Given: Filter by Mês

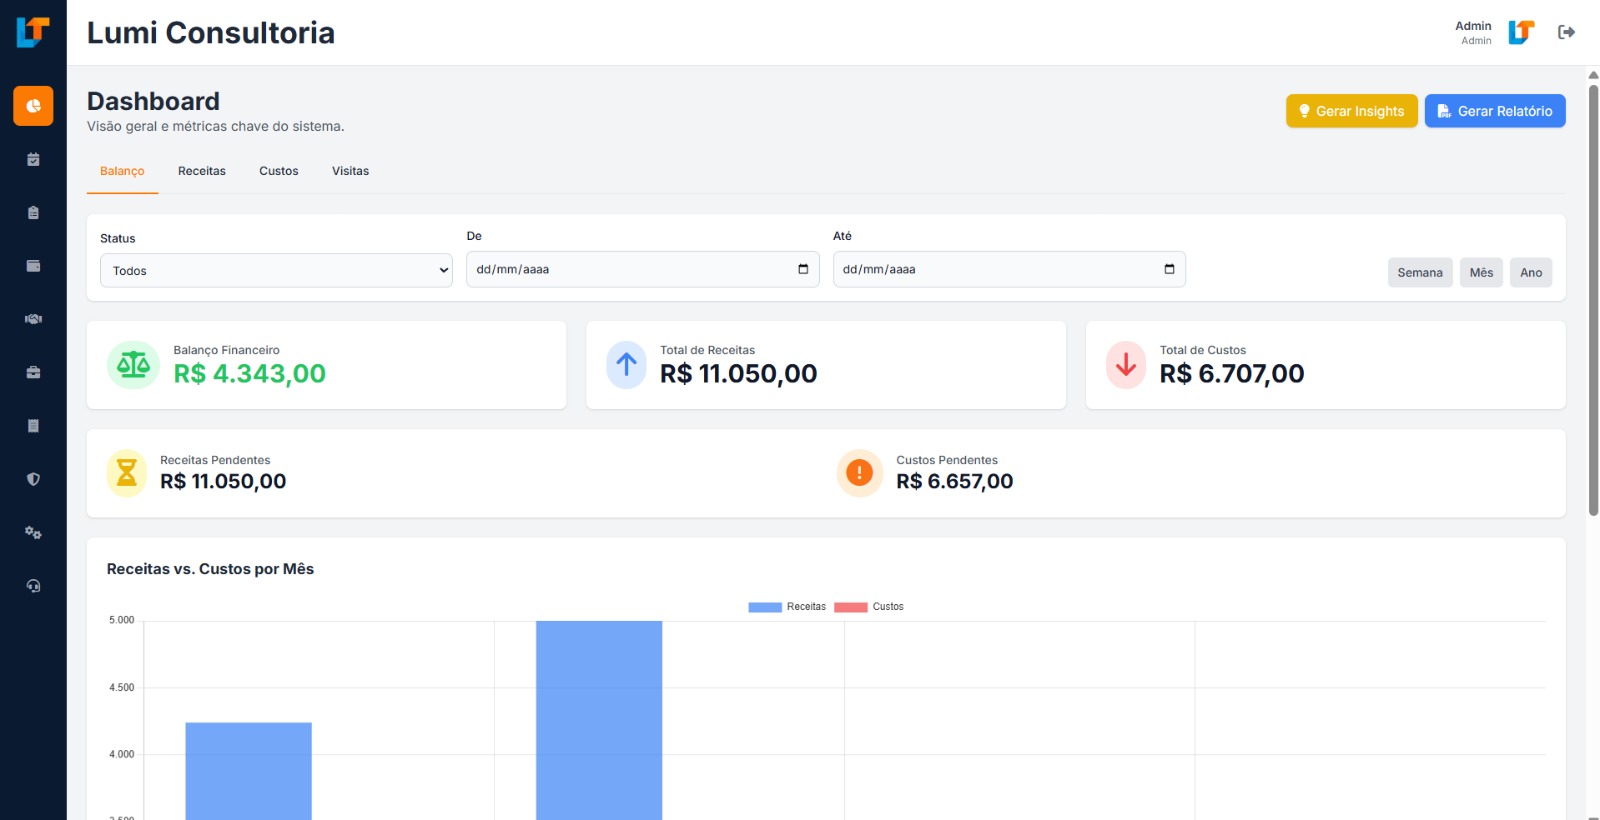Looking at the screenshot, I should (x=1481, y=272).
